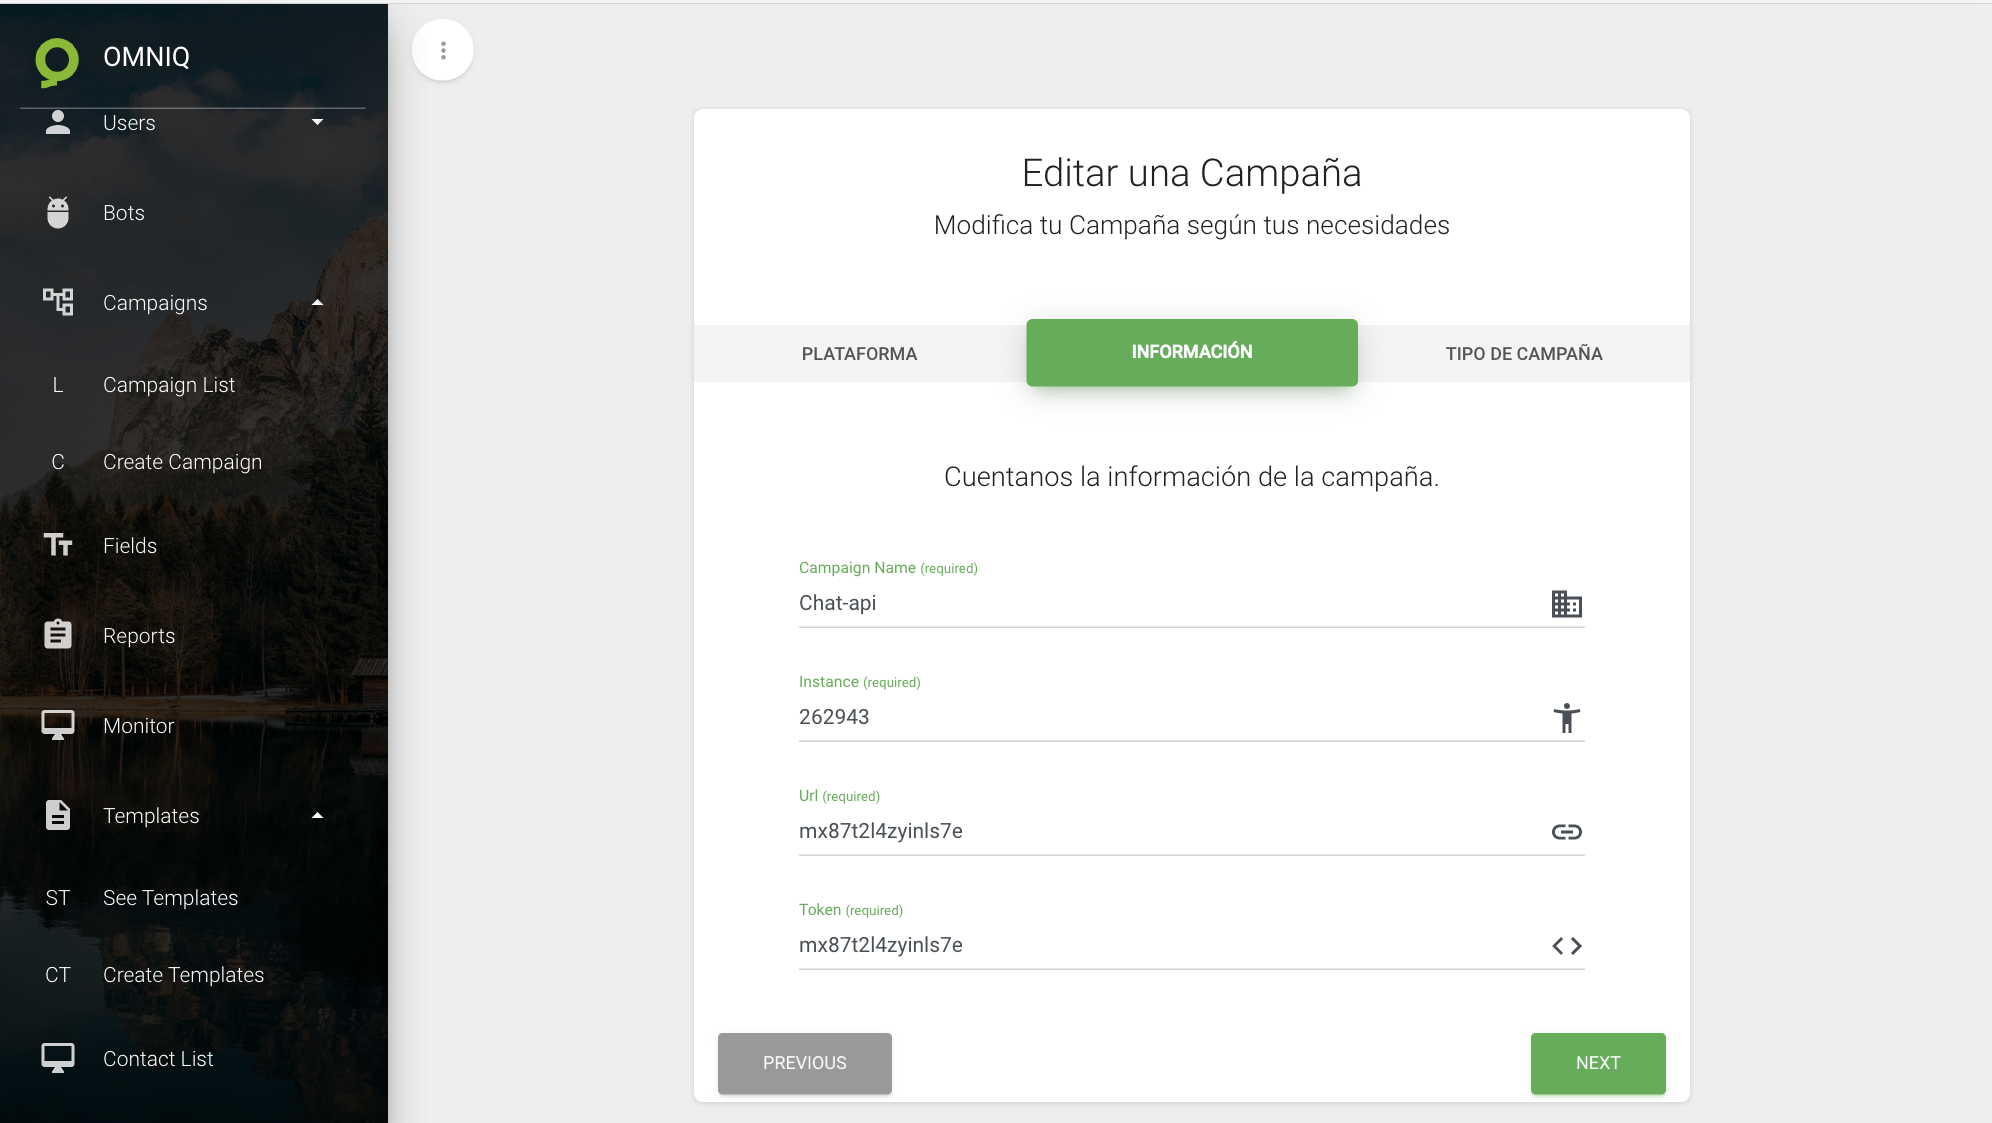Viewport: 1992px width, 1123px height.
Task: Open Campaign List in sidebar
Action: [169, 385]
